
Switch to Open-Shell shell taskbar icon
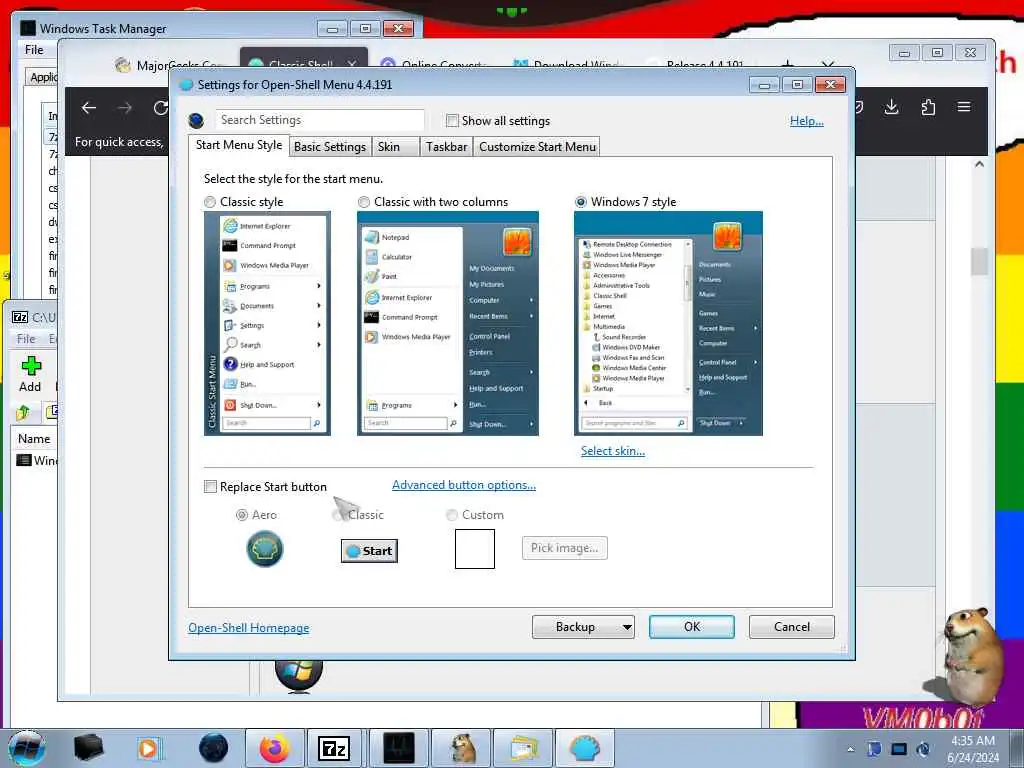584,748
